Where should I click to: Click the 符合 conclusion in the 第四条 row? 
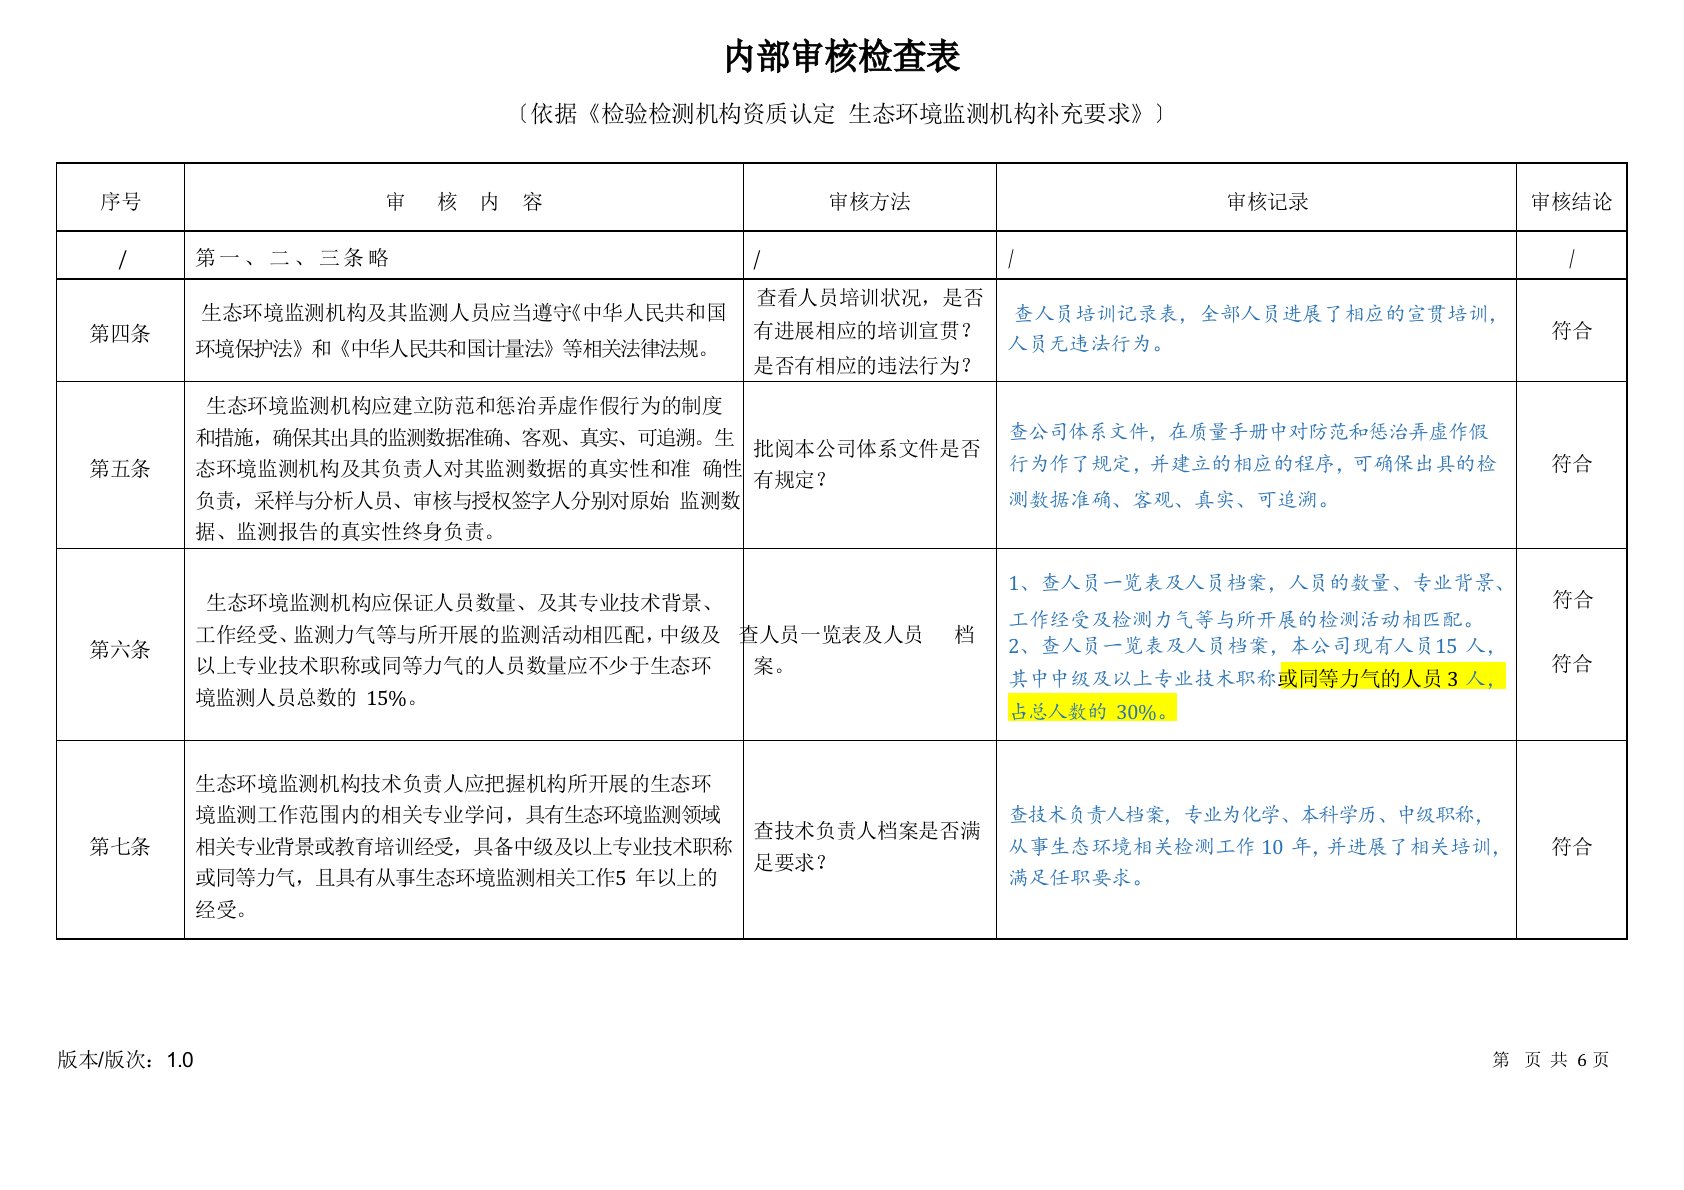(1571, 330)
